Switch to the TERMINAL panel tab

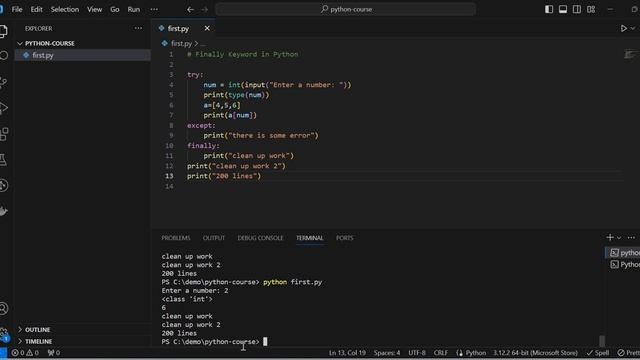click(310, 238)
